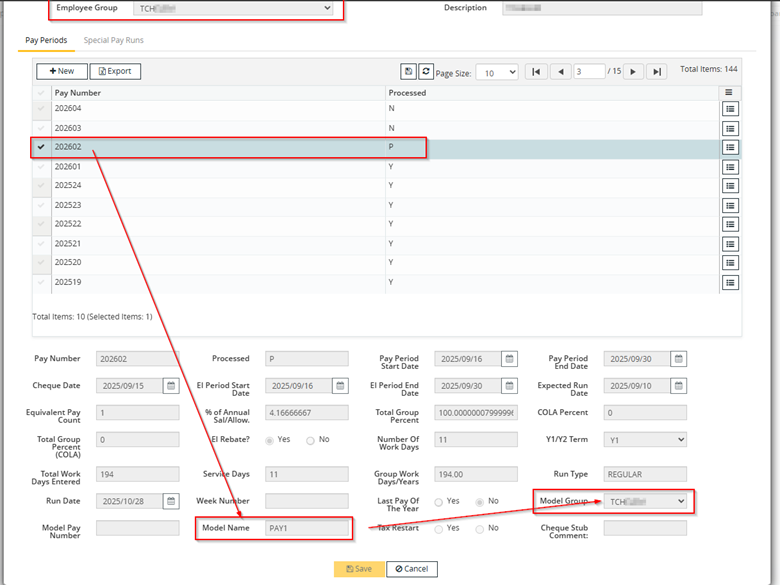Create a New pay period
The image size is (780, 585).
[62, 71]
